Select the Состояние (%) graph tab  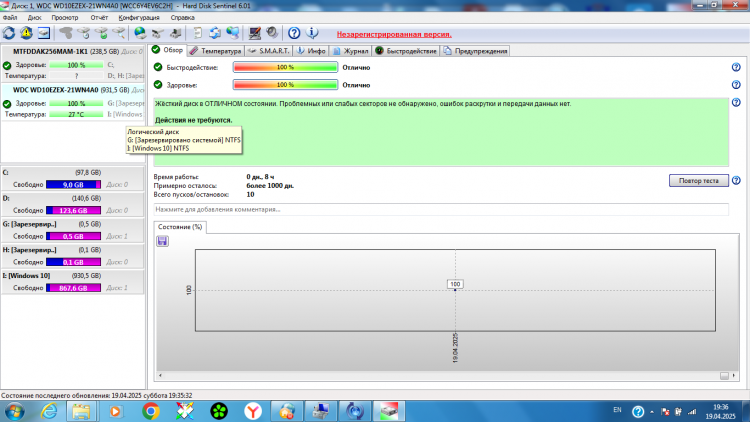pyautogui.click(x=180, y=227)
